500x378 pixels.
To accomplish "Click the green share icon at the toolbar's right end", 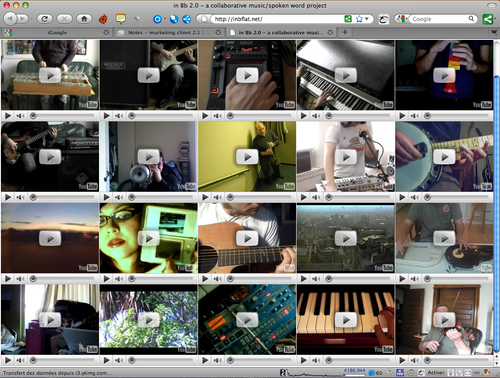I will (488, 19).
